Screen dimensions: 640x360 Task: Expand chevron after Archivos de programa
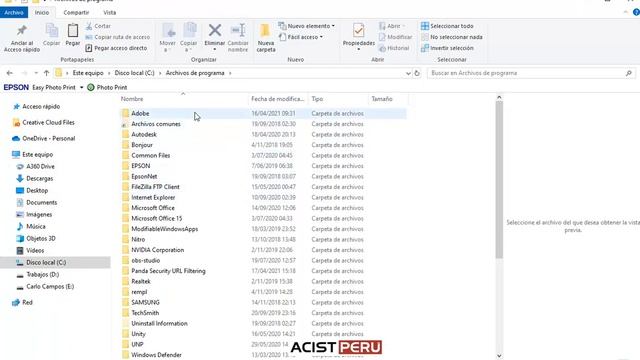click(230, 73)
